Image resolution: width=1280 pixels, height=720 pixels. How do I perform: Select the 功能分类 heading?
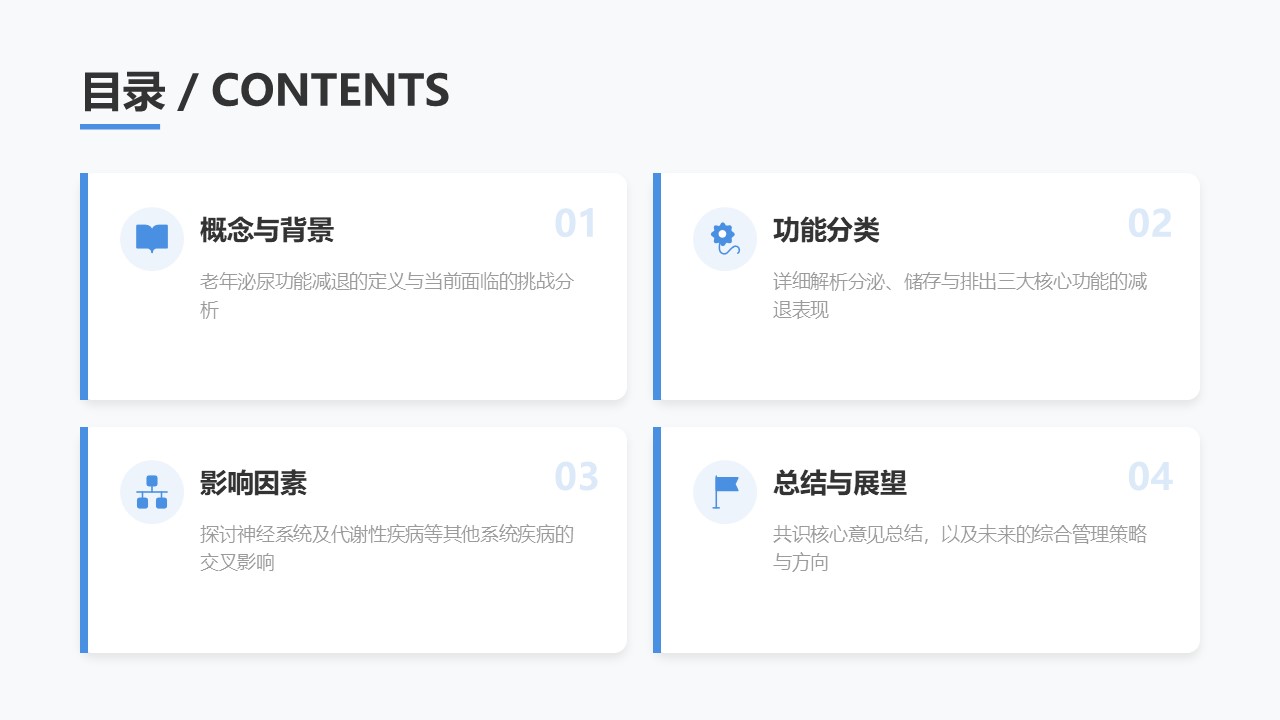coord(825,231)
